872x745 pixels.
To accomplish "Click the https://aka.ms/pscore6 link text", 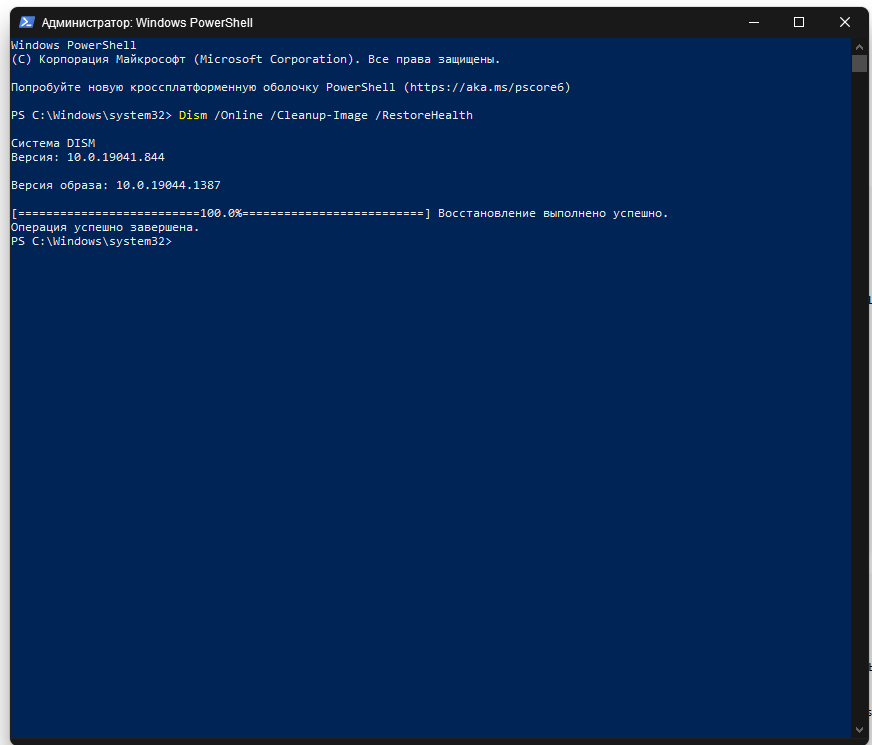I will (487, 87).
